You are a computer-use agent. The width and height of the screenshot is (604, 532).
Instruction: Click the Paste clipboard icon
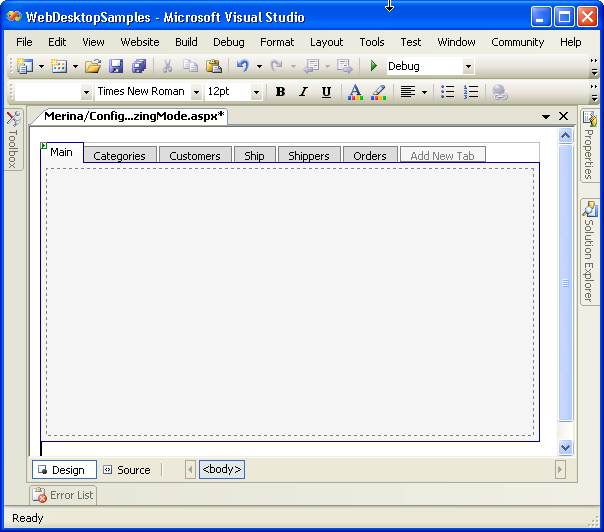point(213,66)
